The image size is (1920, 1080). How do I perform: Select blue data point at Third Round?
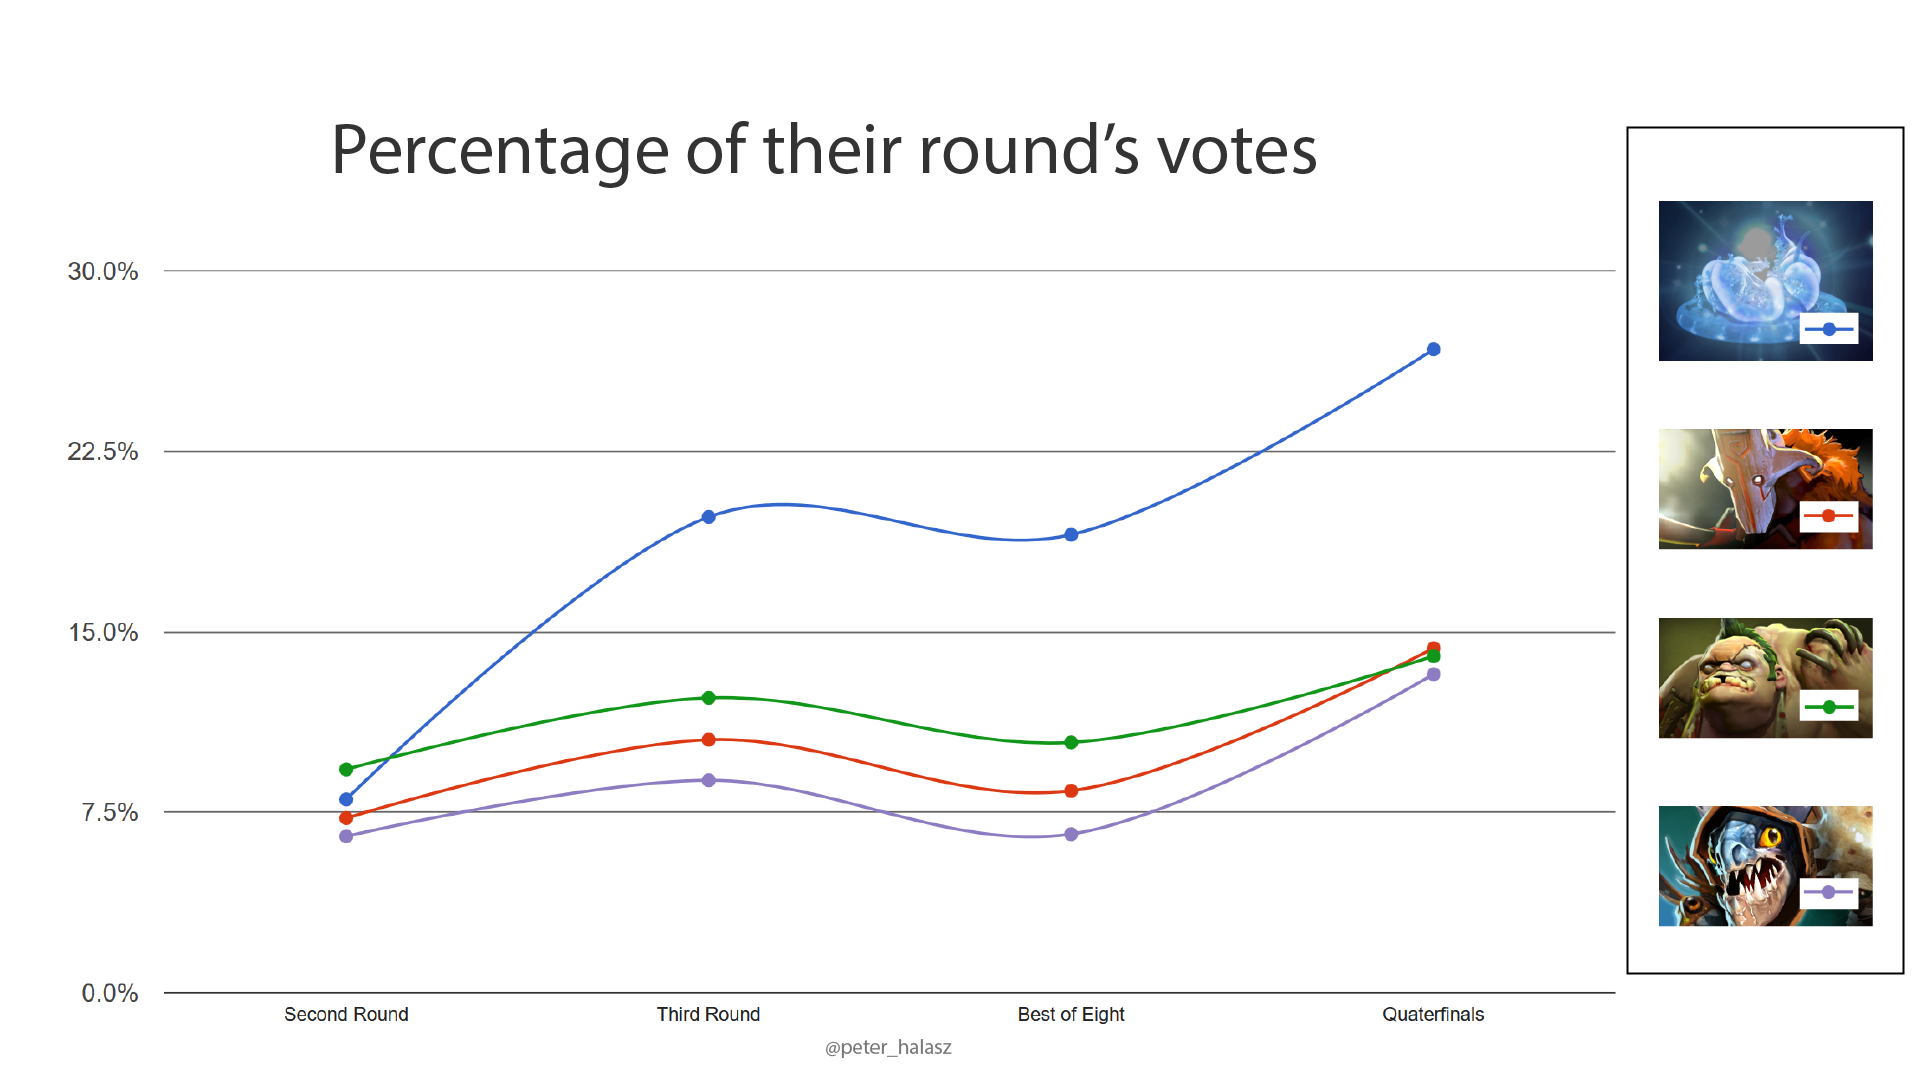pyautogui.click(x=708, y=517)
